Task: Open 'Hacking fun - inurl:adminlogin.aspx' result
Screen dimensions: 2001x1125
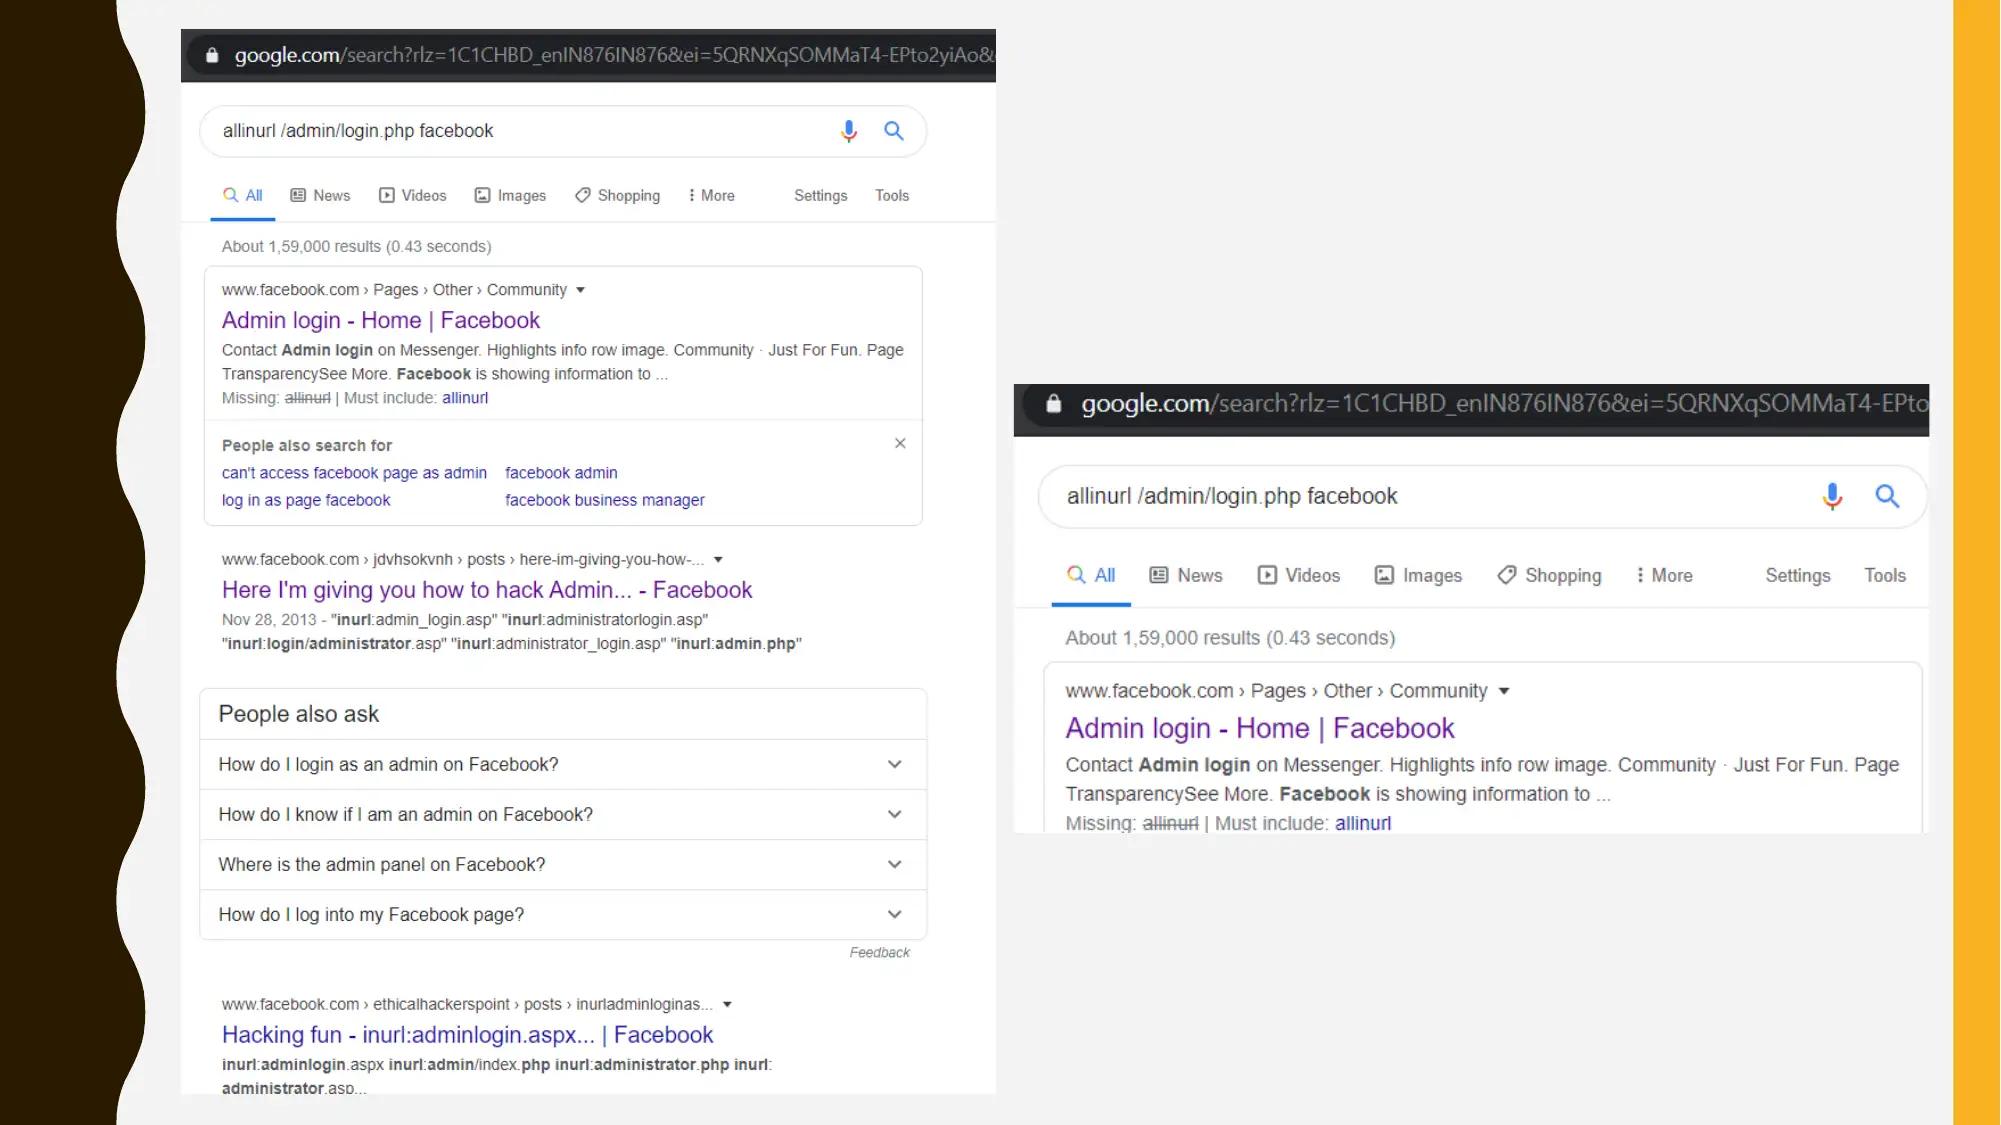Action: (467, 1035)
